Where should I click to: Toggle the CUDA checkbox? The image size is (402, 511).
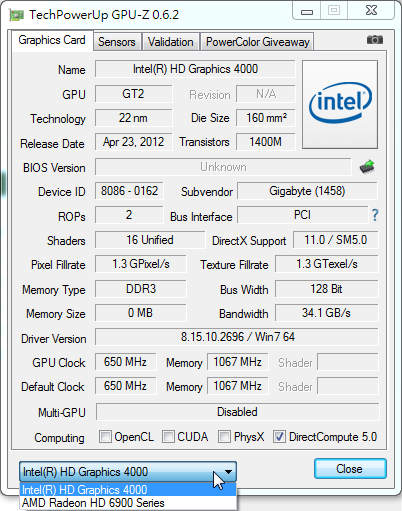(168, 437)
